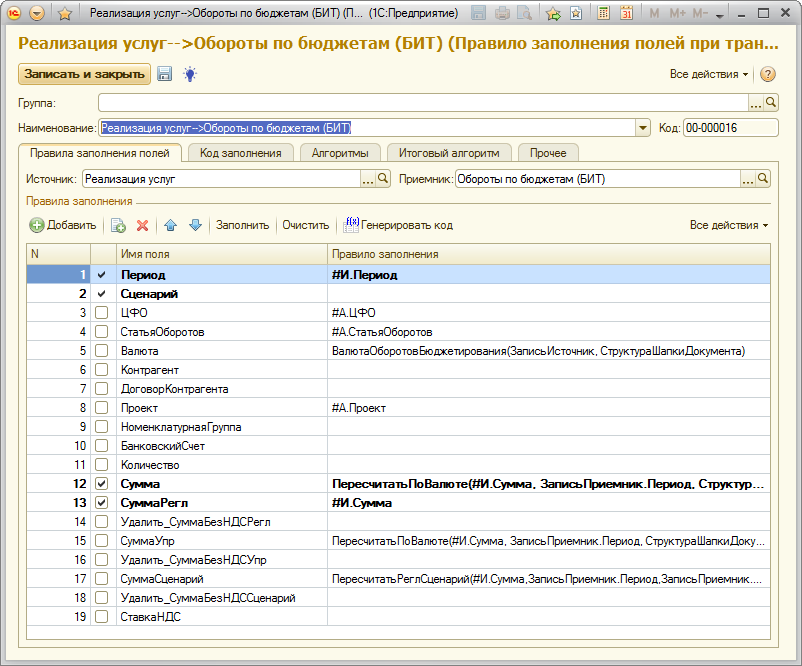Enable the checkbox for ЦФО row

[x=101, y=313]
